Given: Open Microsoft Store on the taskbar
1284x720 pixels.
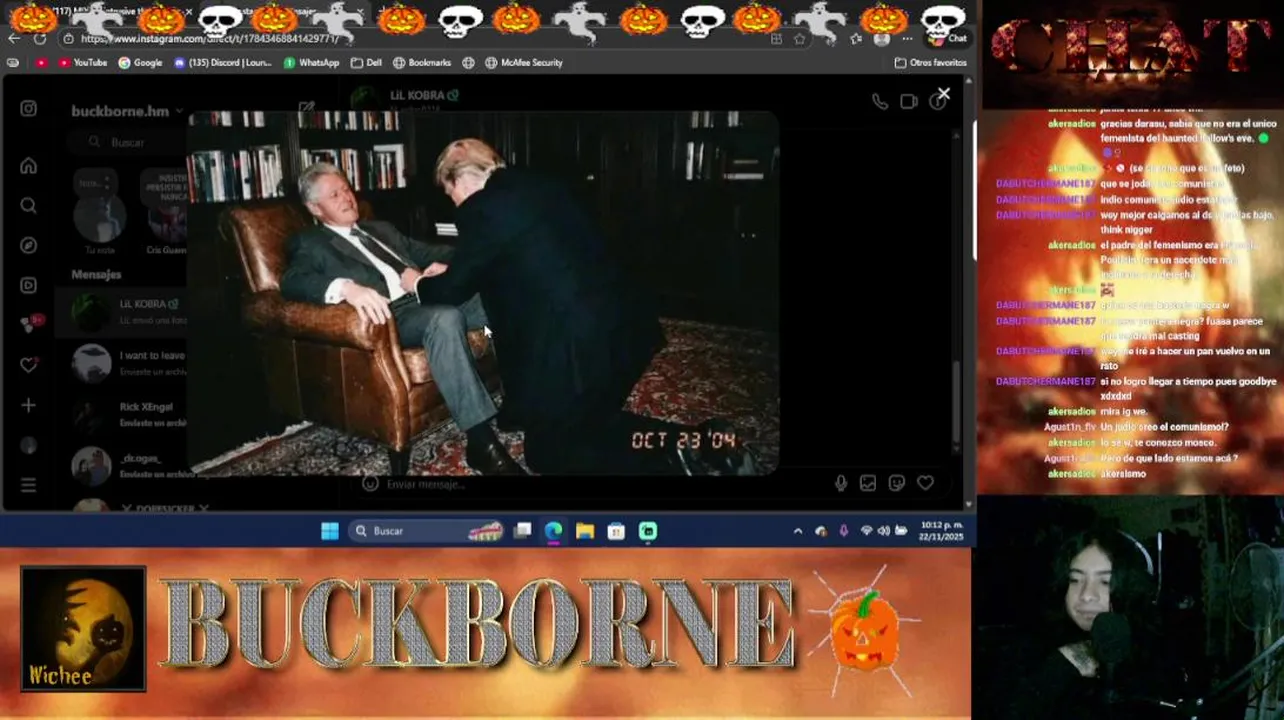Looking at the screenshot, I should [616, 531].
